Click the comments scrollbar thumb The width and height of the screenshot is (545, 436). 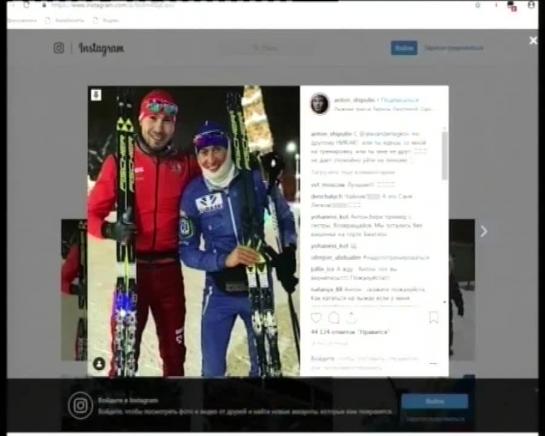(x=444, y=155)
